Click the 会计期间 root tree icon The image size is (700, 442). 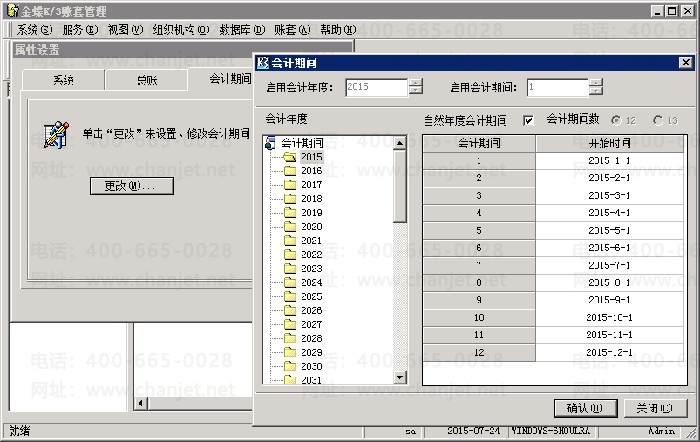click(270, 143)
